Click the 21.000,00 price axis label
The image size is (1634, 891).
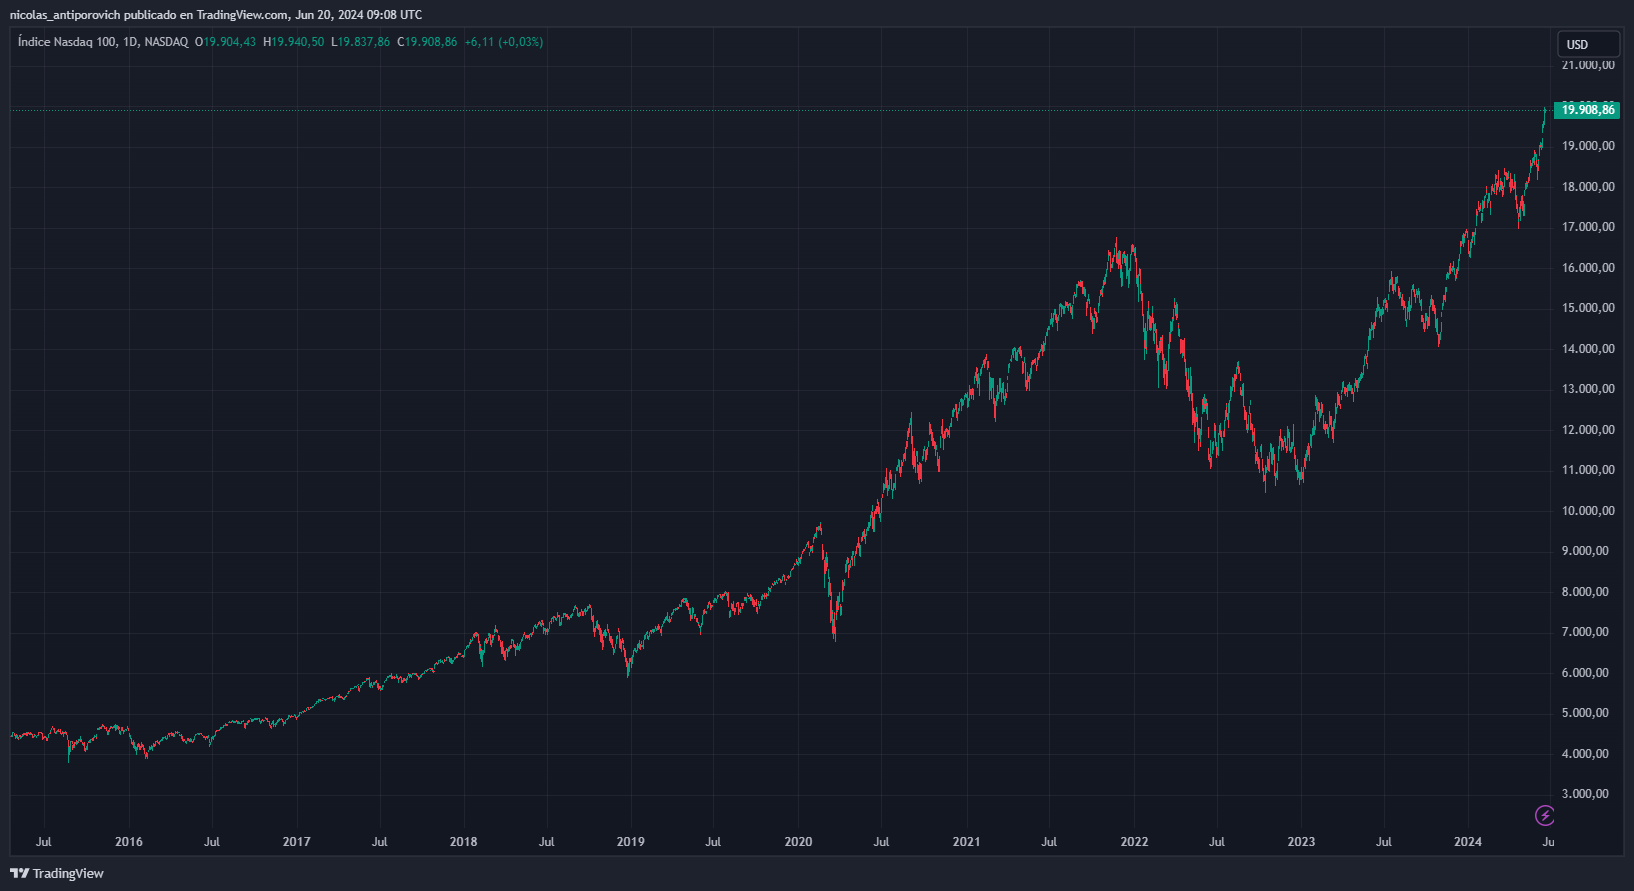click(x=1588, y=65)
